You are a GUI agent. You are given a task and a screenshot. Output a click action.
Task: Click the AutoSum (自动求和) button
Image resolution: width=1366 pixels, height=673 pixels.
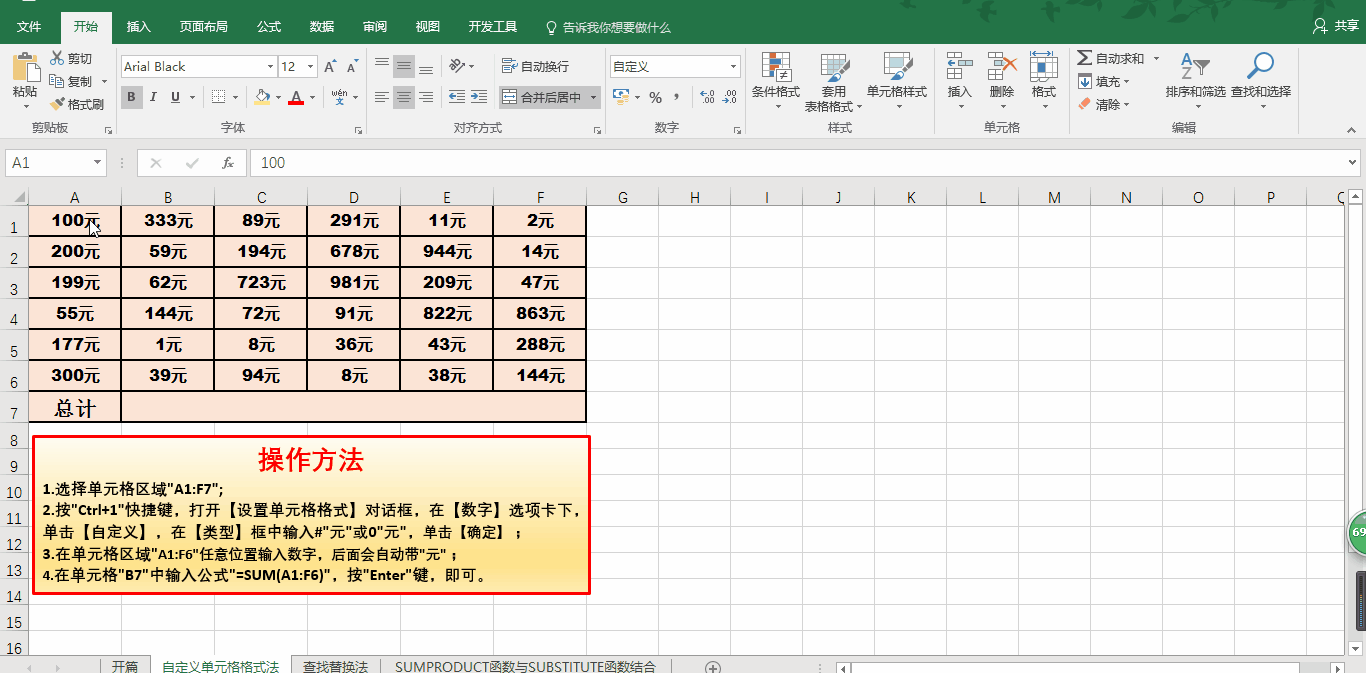(x=1111, y=59)
